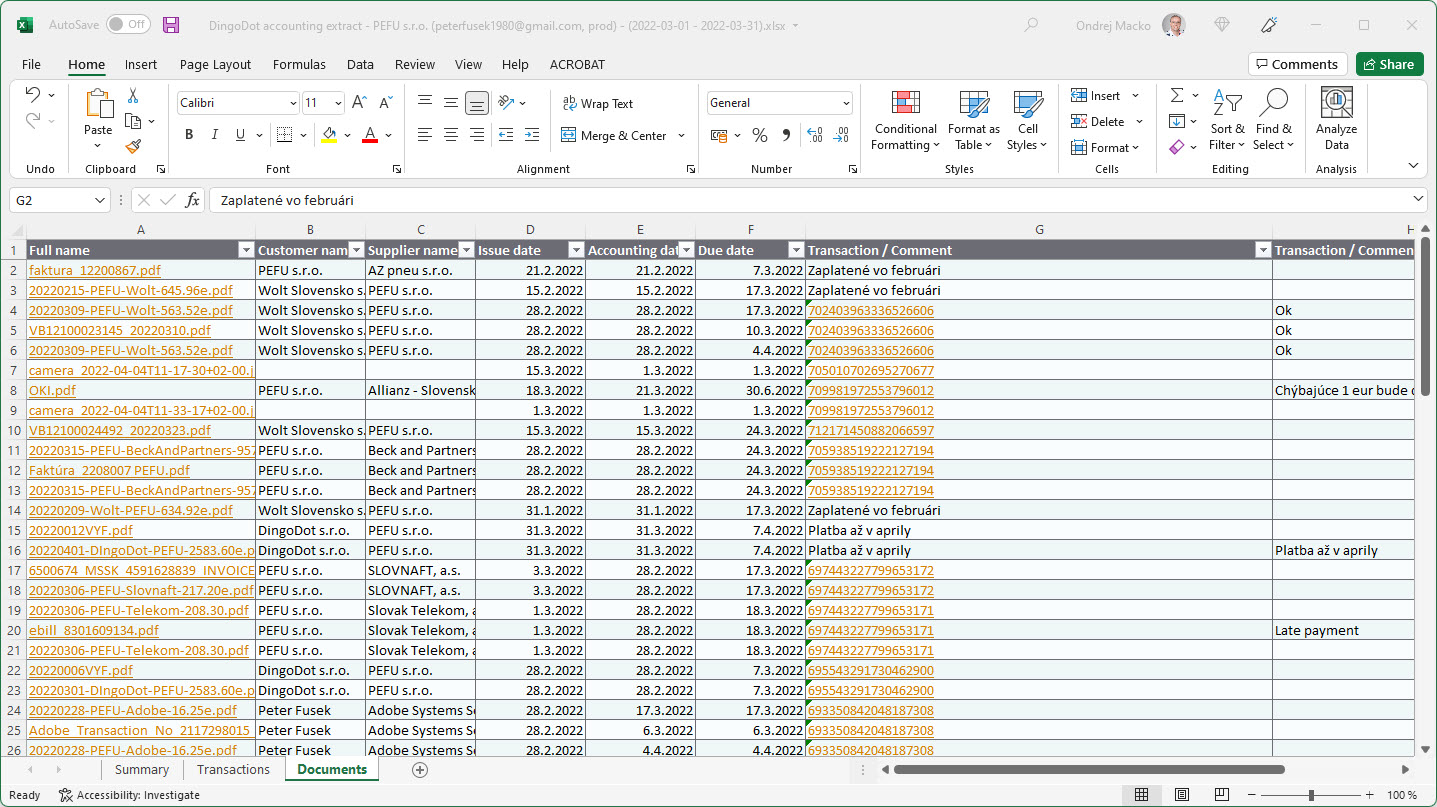Viewport: 1437px width, 807px height.
Task: Click the zoom slider in status bar
Action: 1311,795
